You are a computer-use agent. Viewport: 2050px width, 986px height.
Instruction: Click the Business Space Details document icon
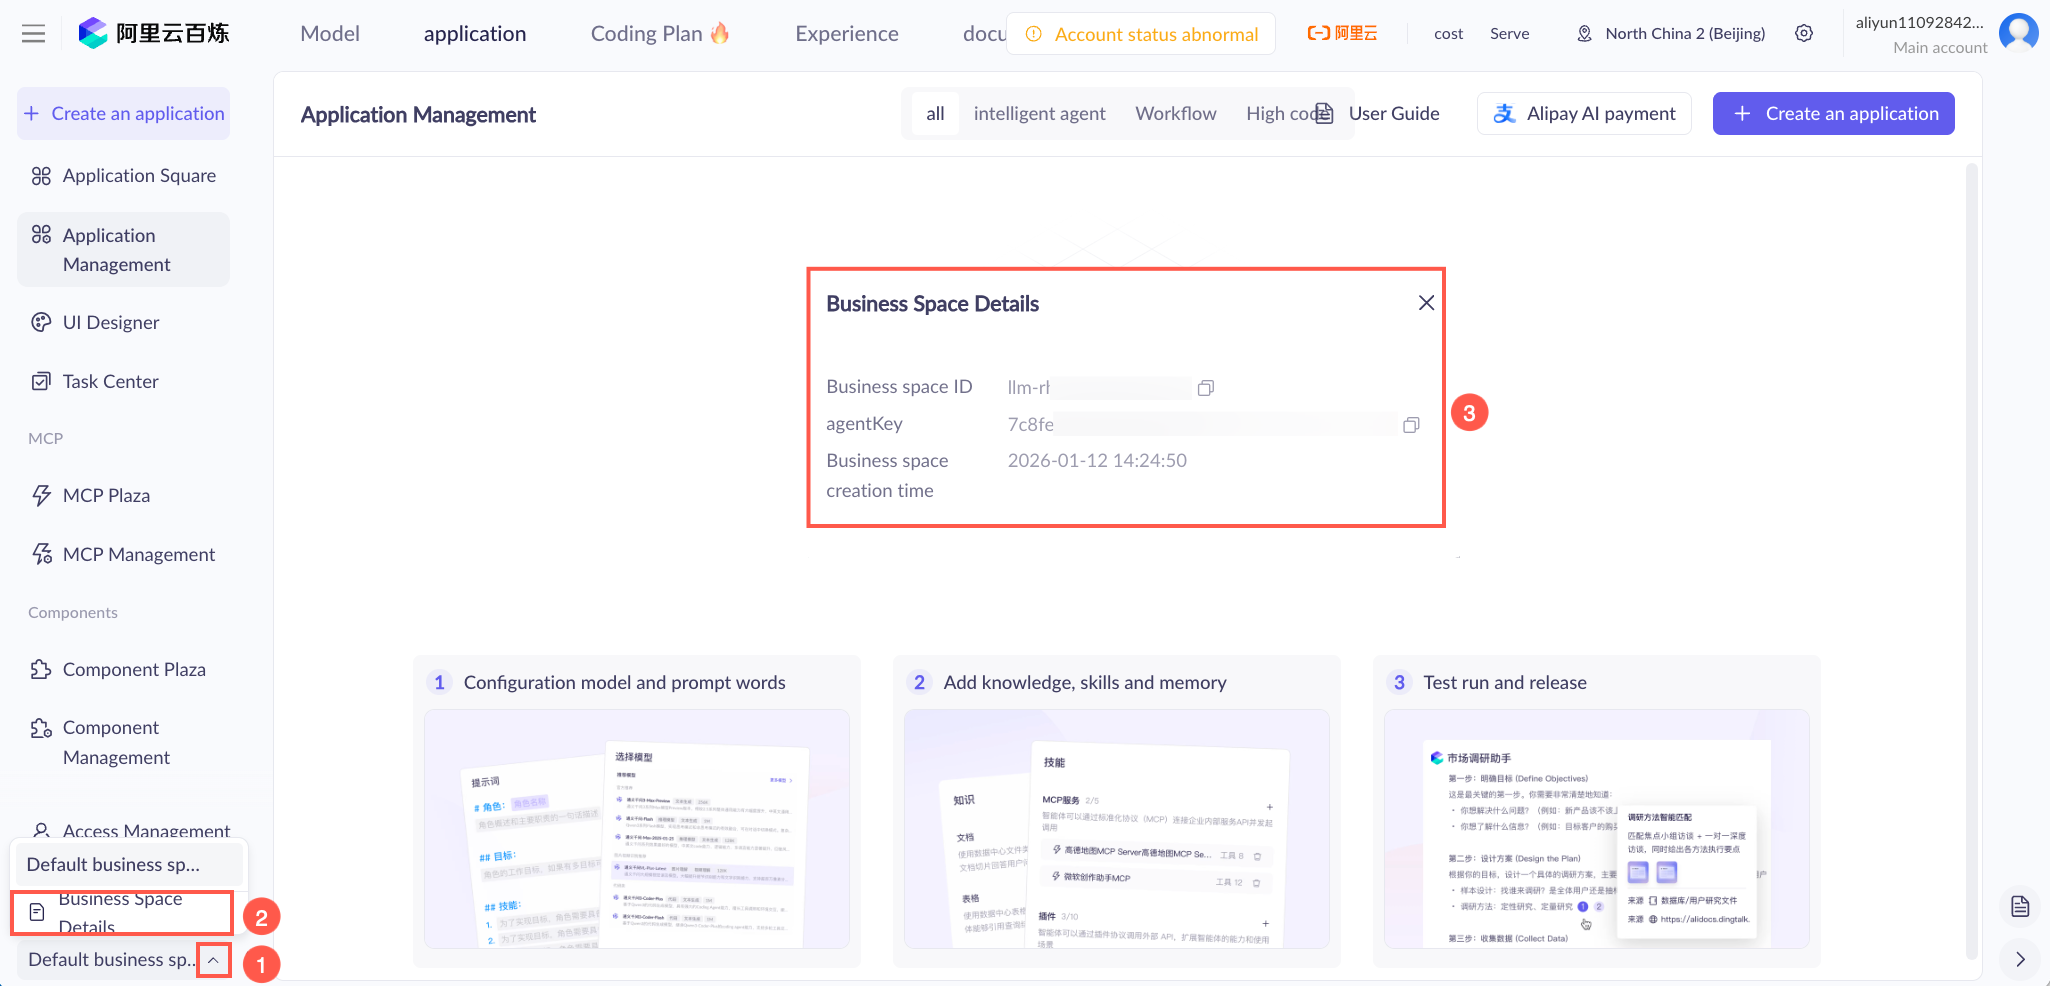[37, 912]
